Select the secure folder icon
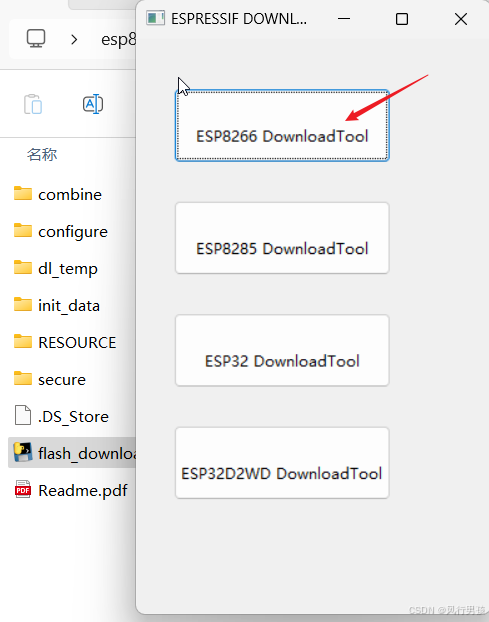This screenshot has width=489, height=622. 23,378
